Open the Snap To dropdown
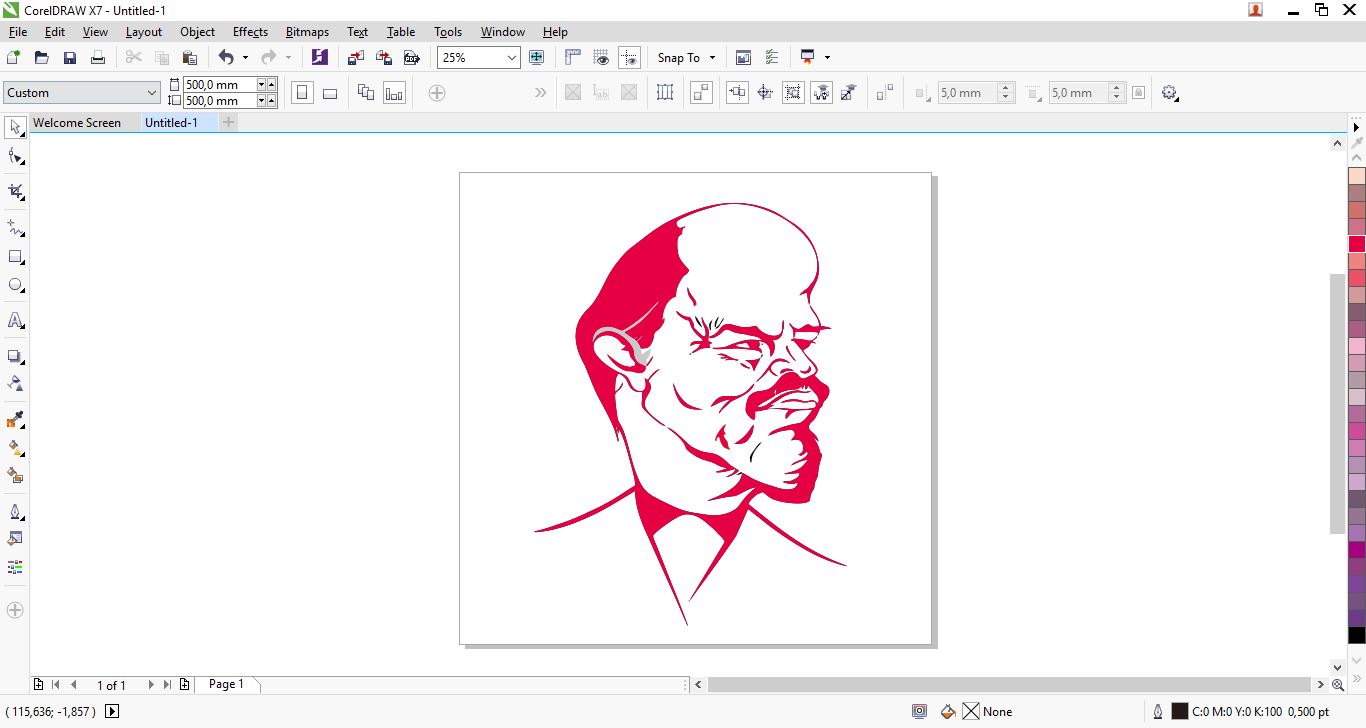 coord(686,58)
